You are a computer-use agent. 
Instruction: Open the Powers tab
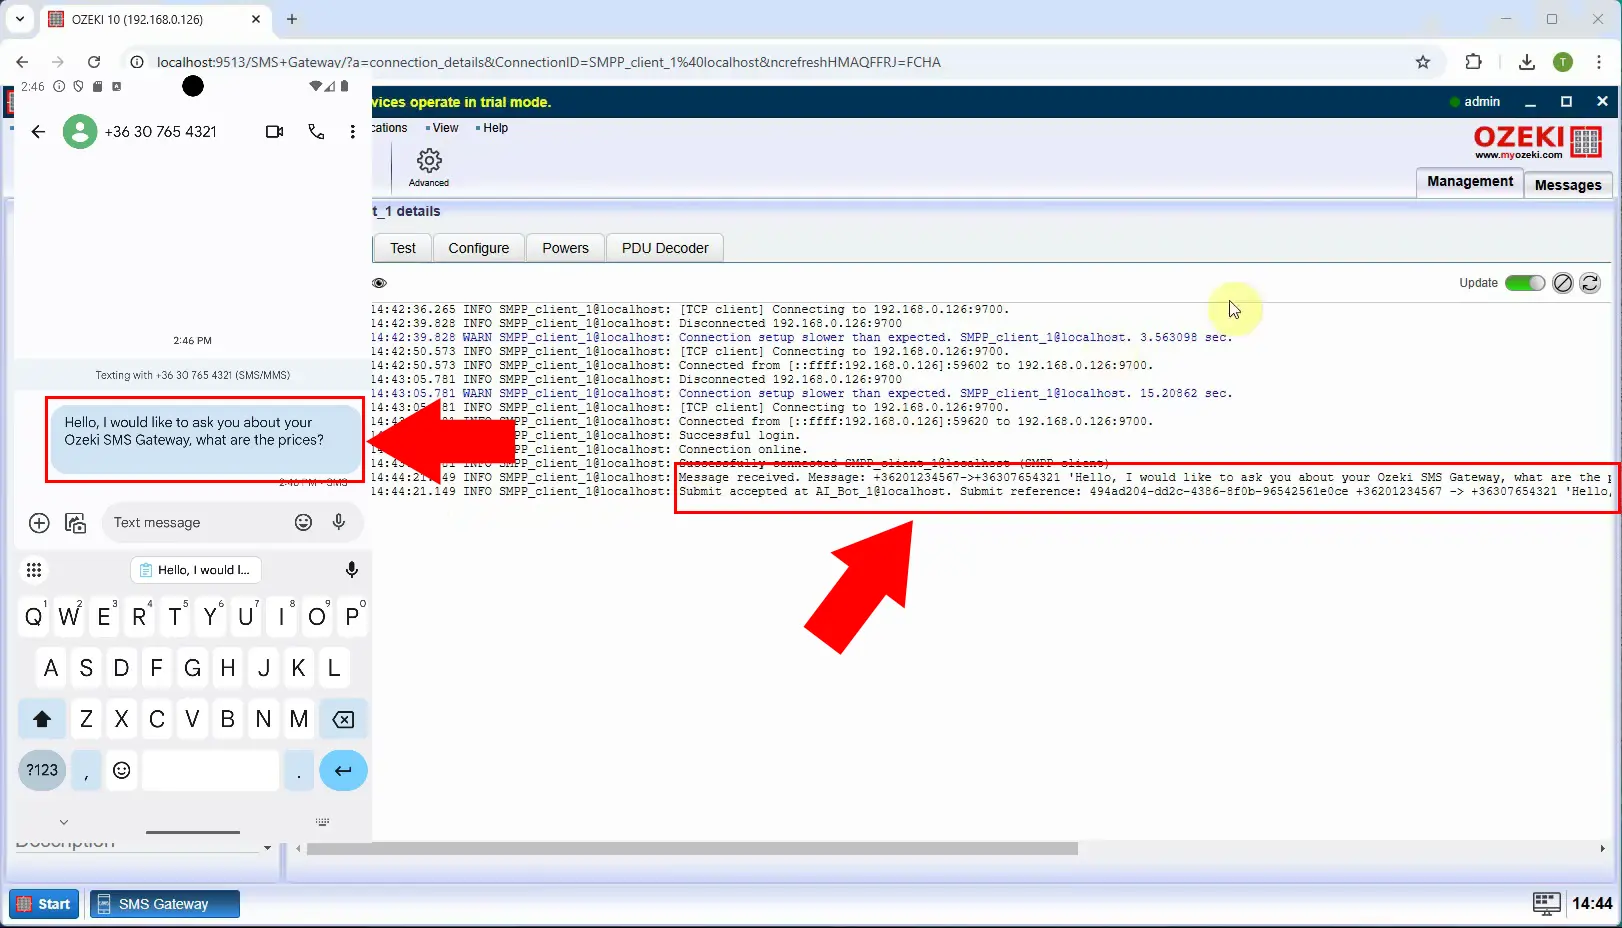(x=566, y=248)
